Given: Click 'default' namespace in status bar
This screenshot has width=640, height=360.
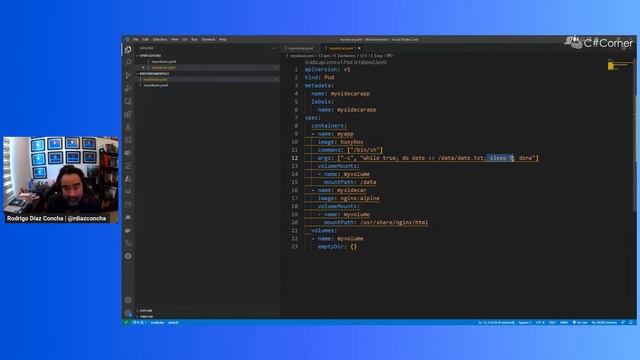Looking at the screenshot, I should 173,322.
